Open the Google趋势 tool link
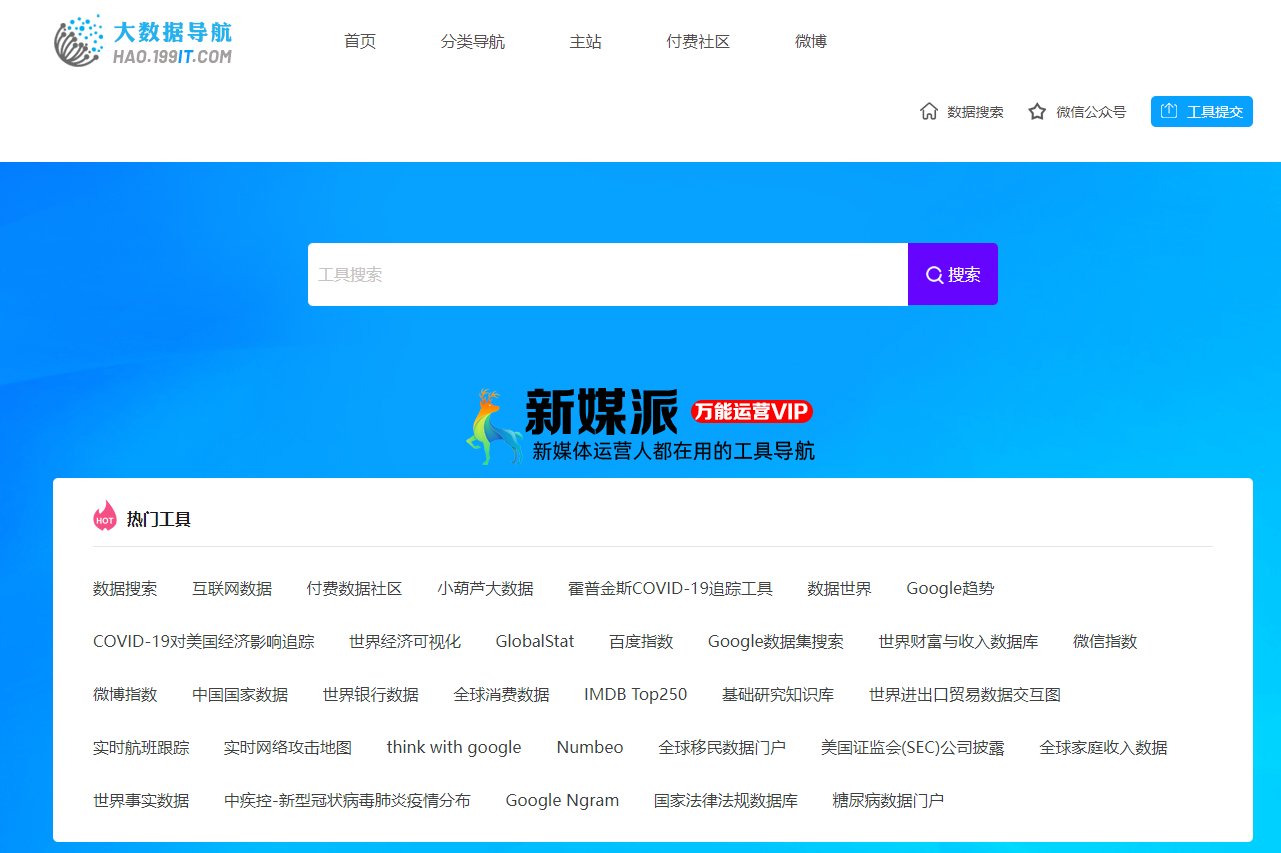The image size is (1281, 853). click(950, 589)
